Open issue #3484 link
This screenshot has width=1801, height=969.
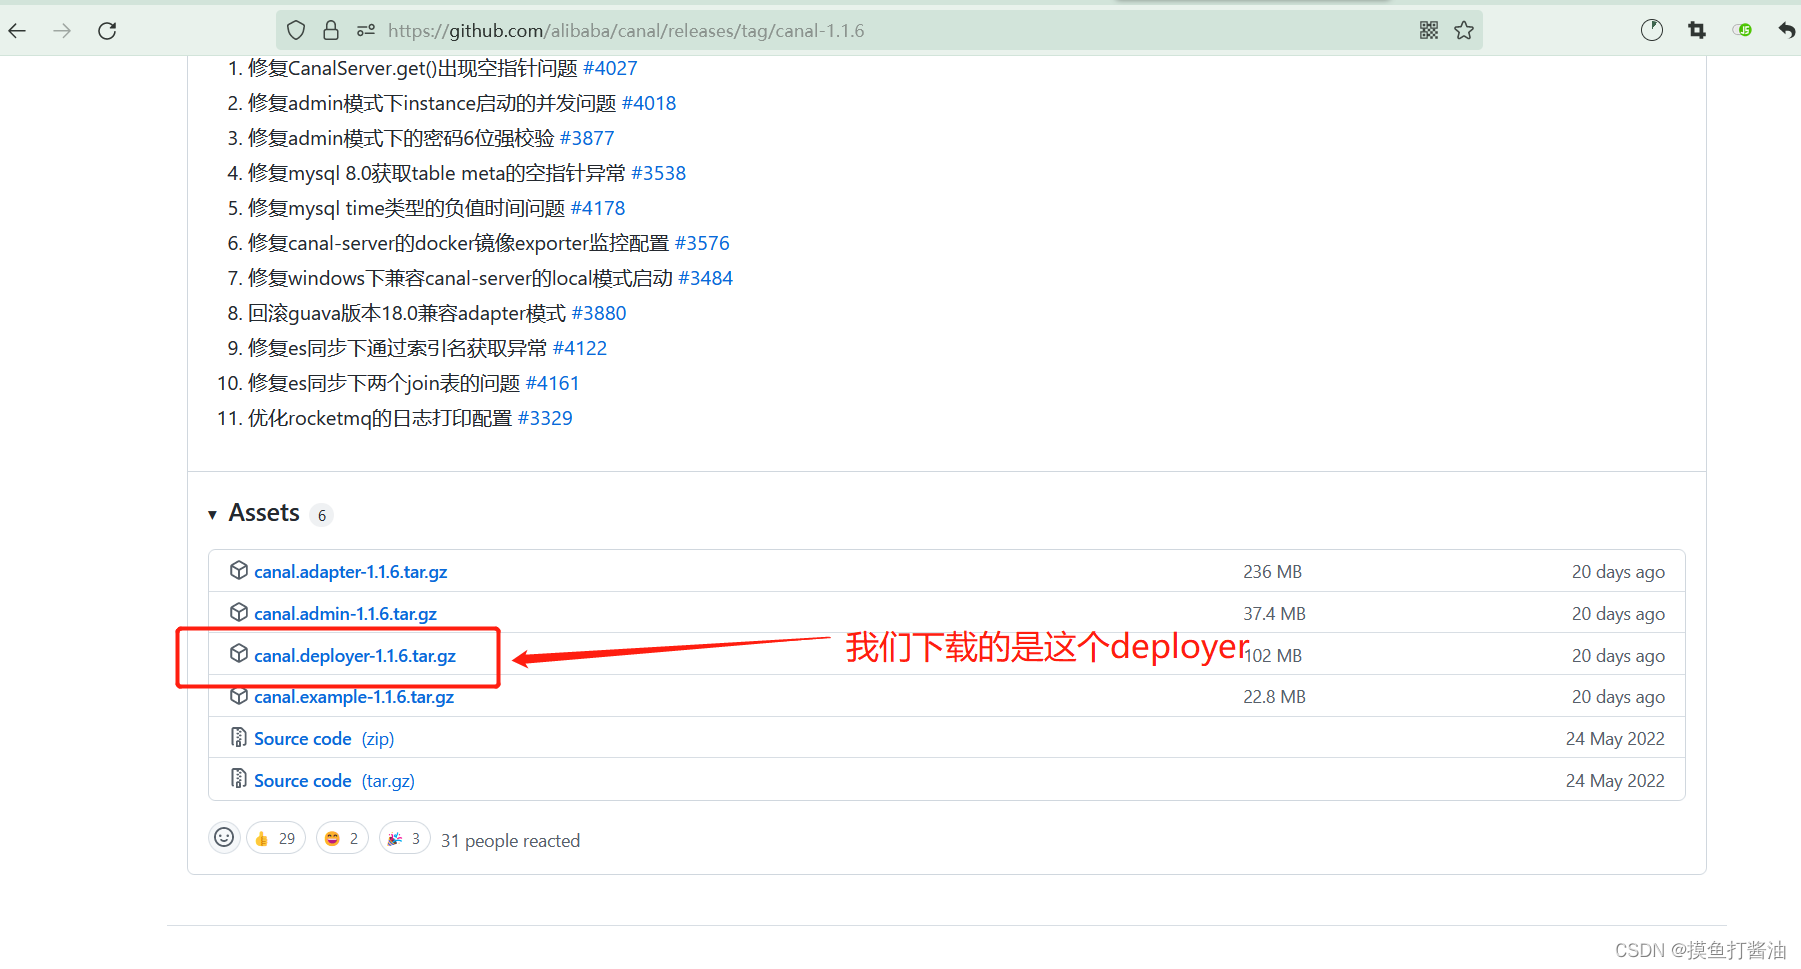click(x=706, y=278)
